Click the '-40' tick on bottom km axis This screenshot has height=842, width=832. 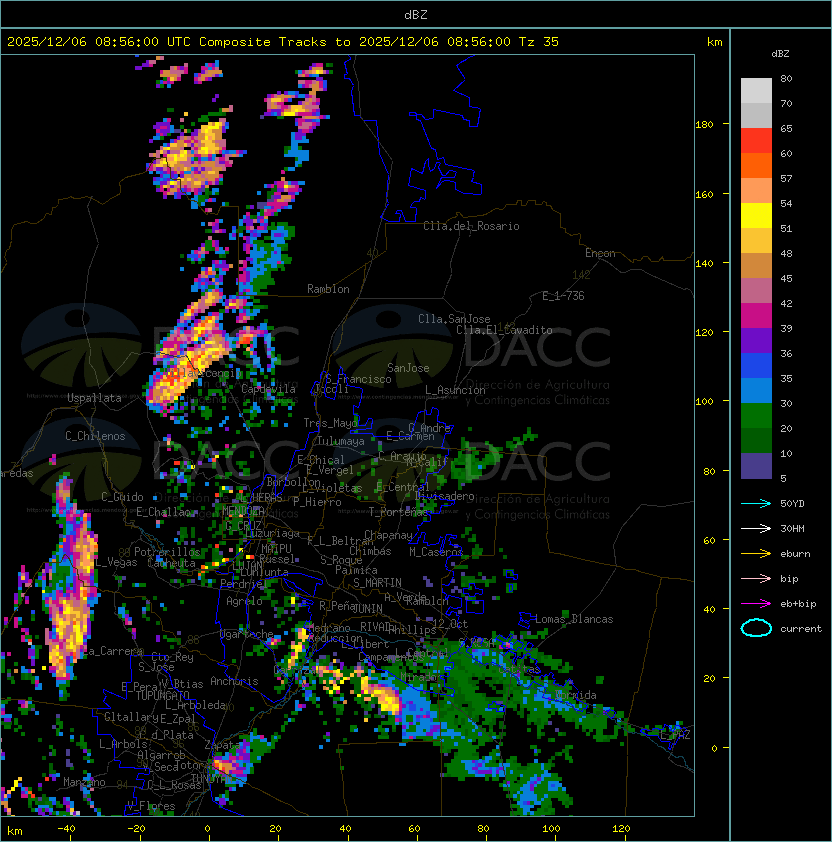66,829
